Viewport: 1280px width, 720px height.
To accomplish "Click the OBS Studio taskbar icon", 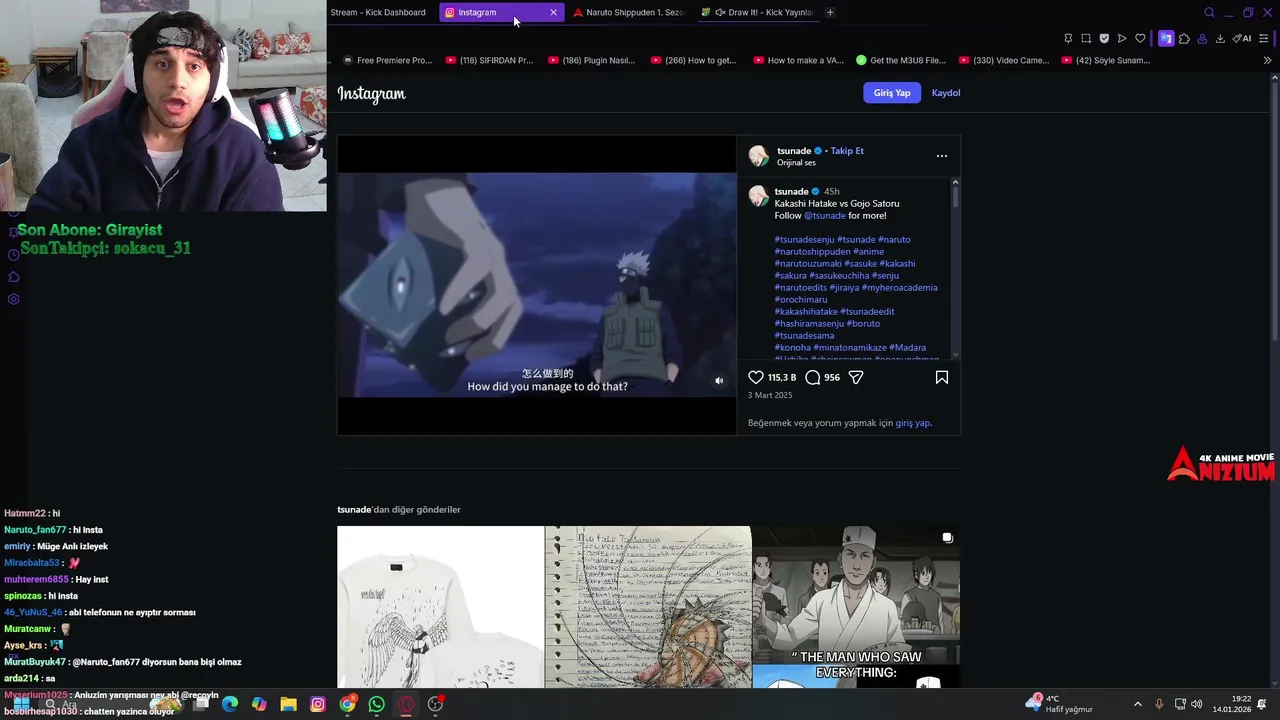I will tap(435, 704).
